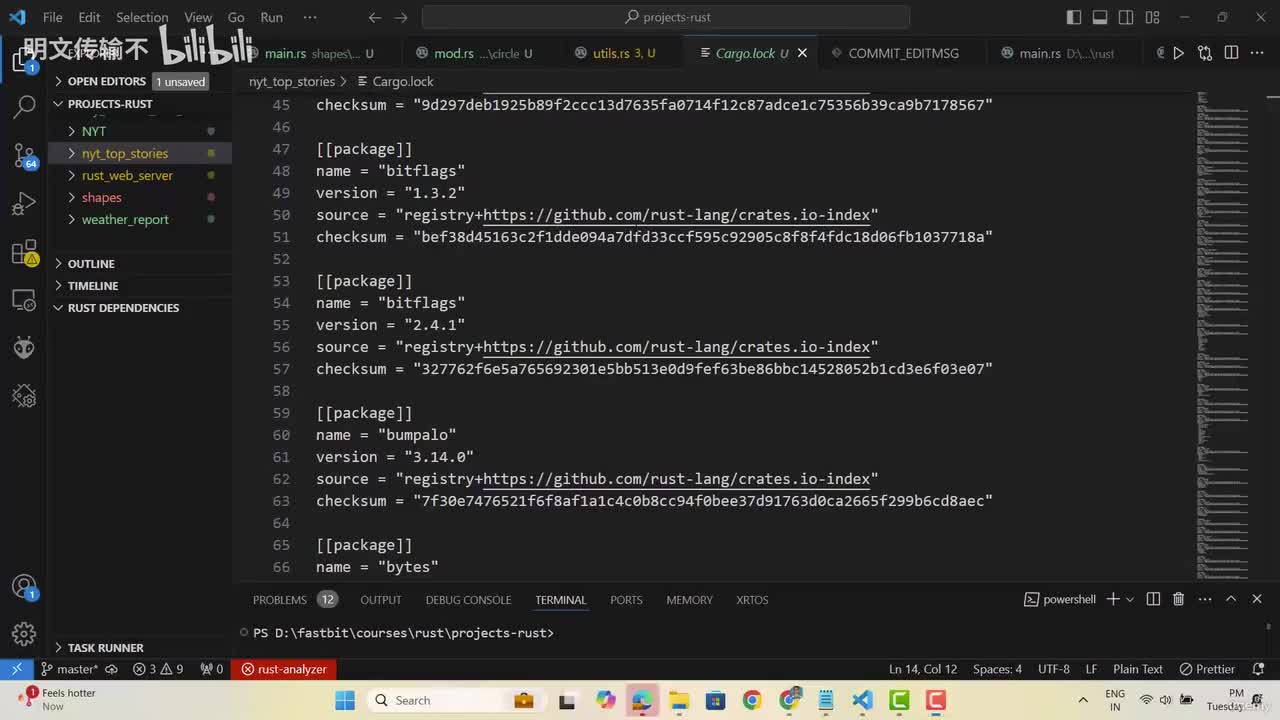The image size is (1280, 720).
Task: Open errors and warnings count in status bar
Action: pos(158,669)
